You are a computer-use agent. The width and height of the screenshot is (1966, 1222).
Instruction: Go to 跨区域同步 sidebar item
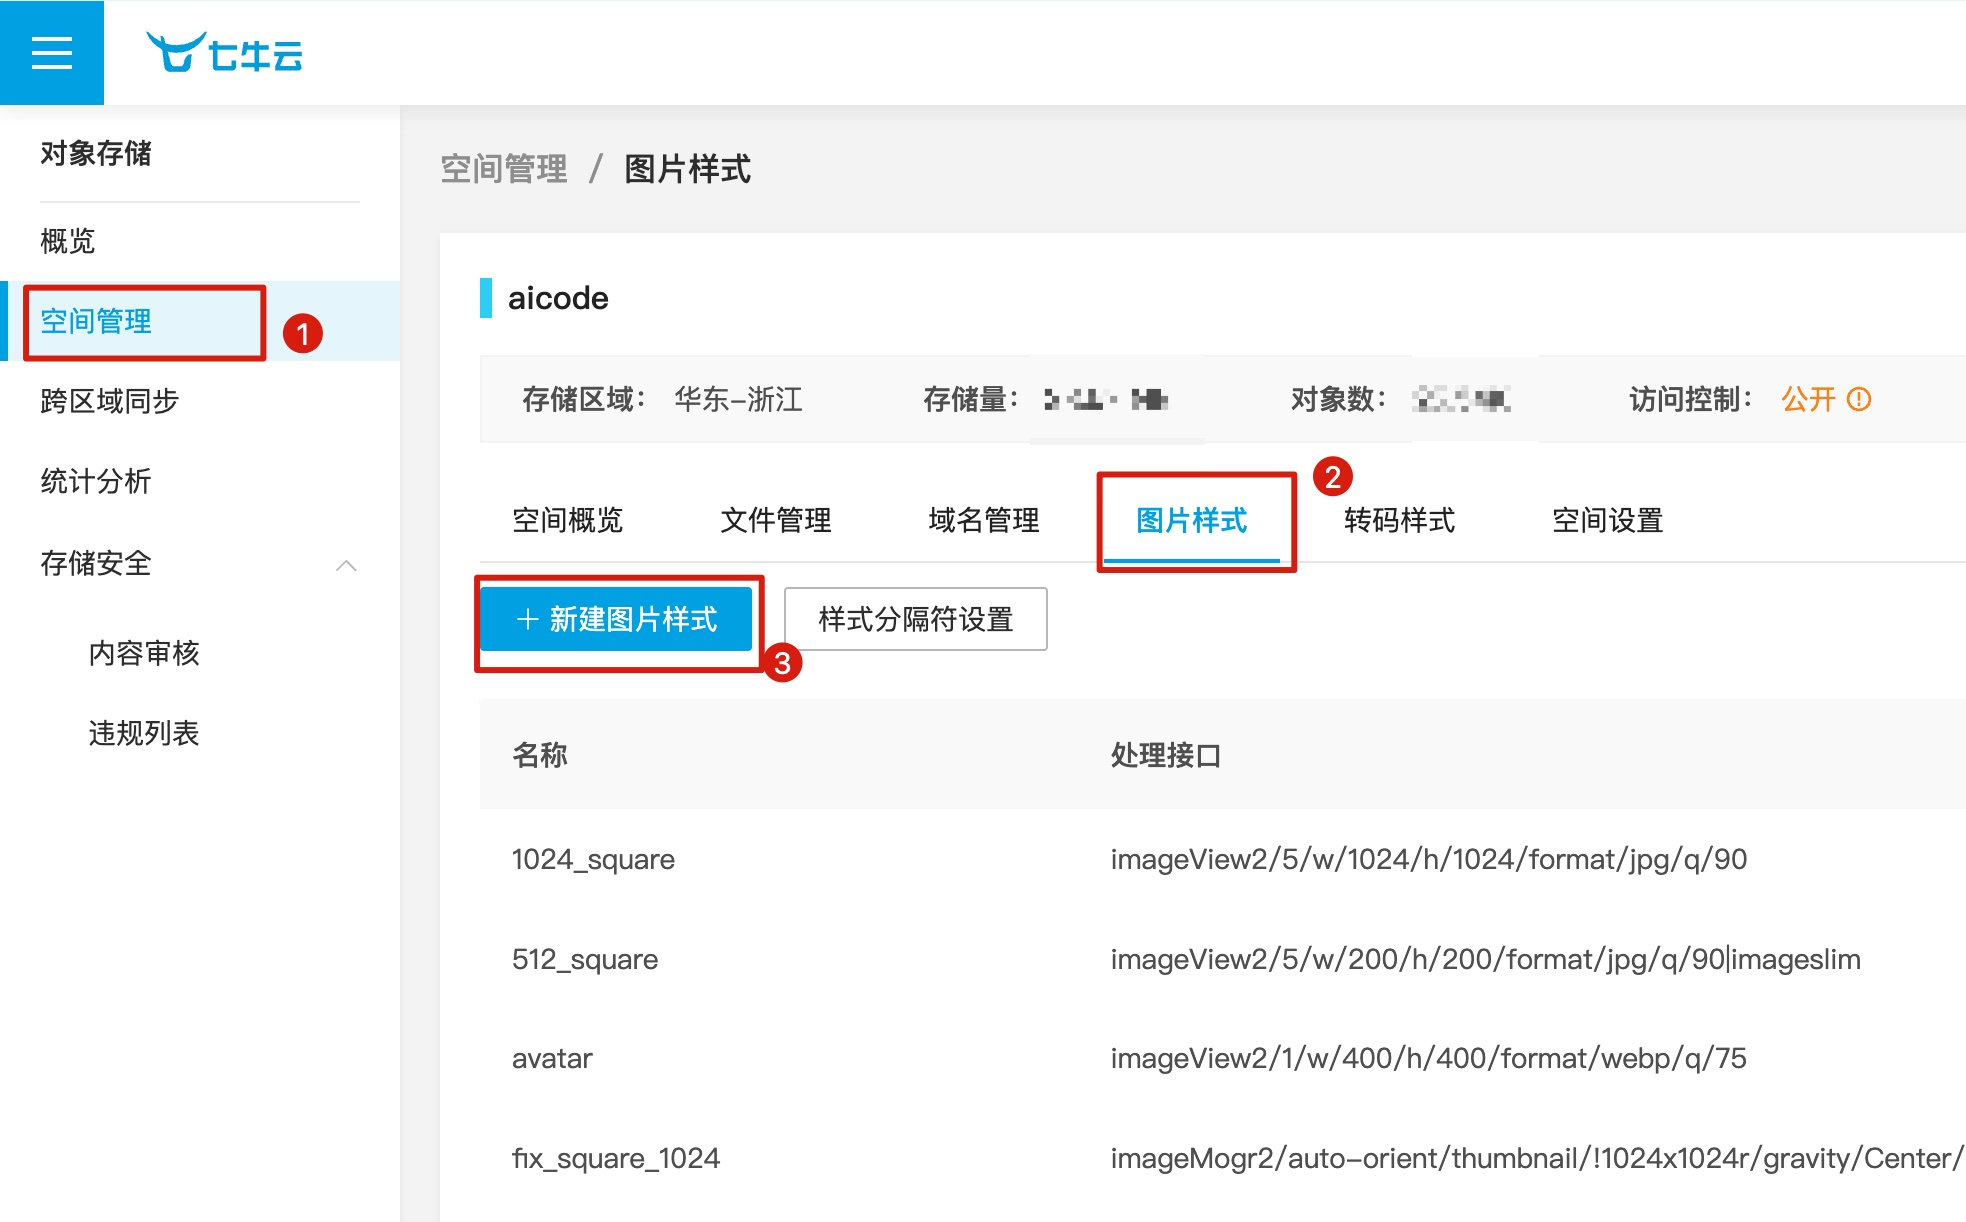[x=109, y=401]
